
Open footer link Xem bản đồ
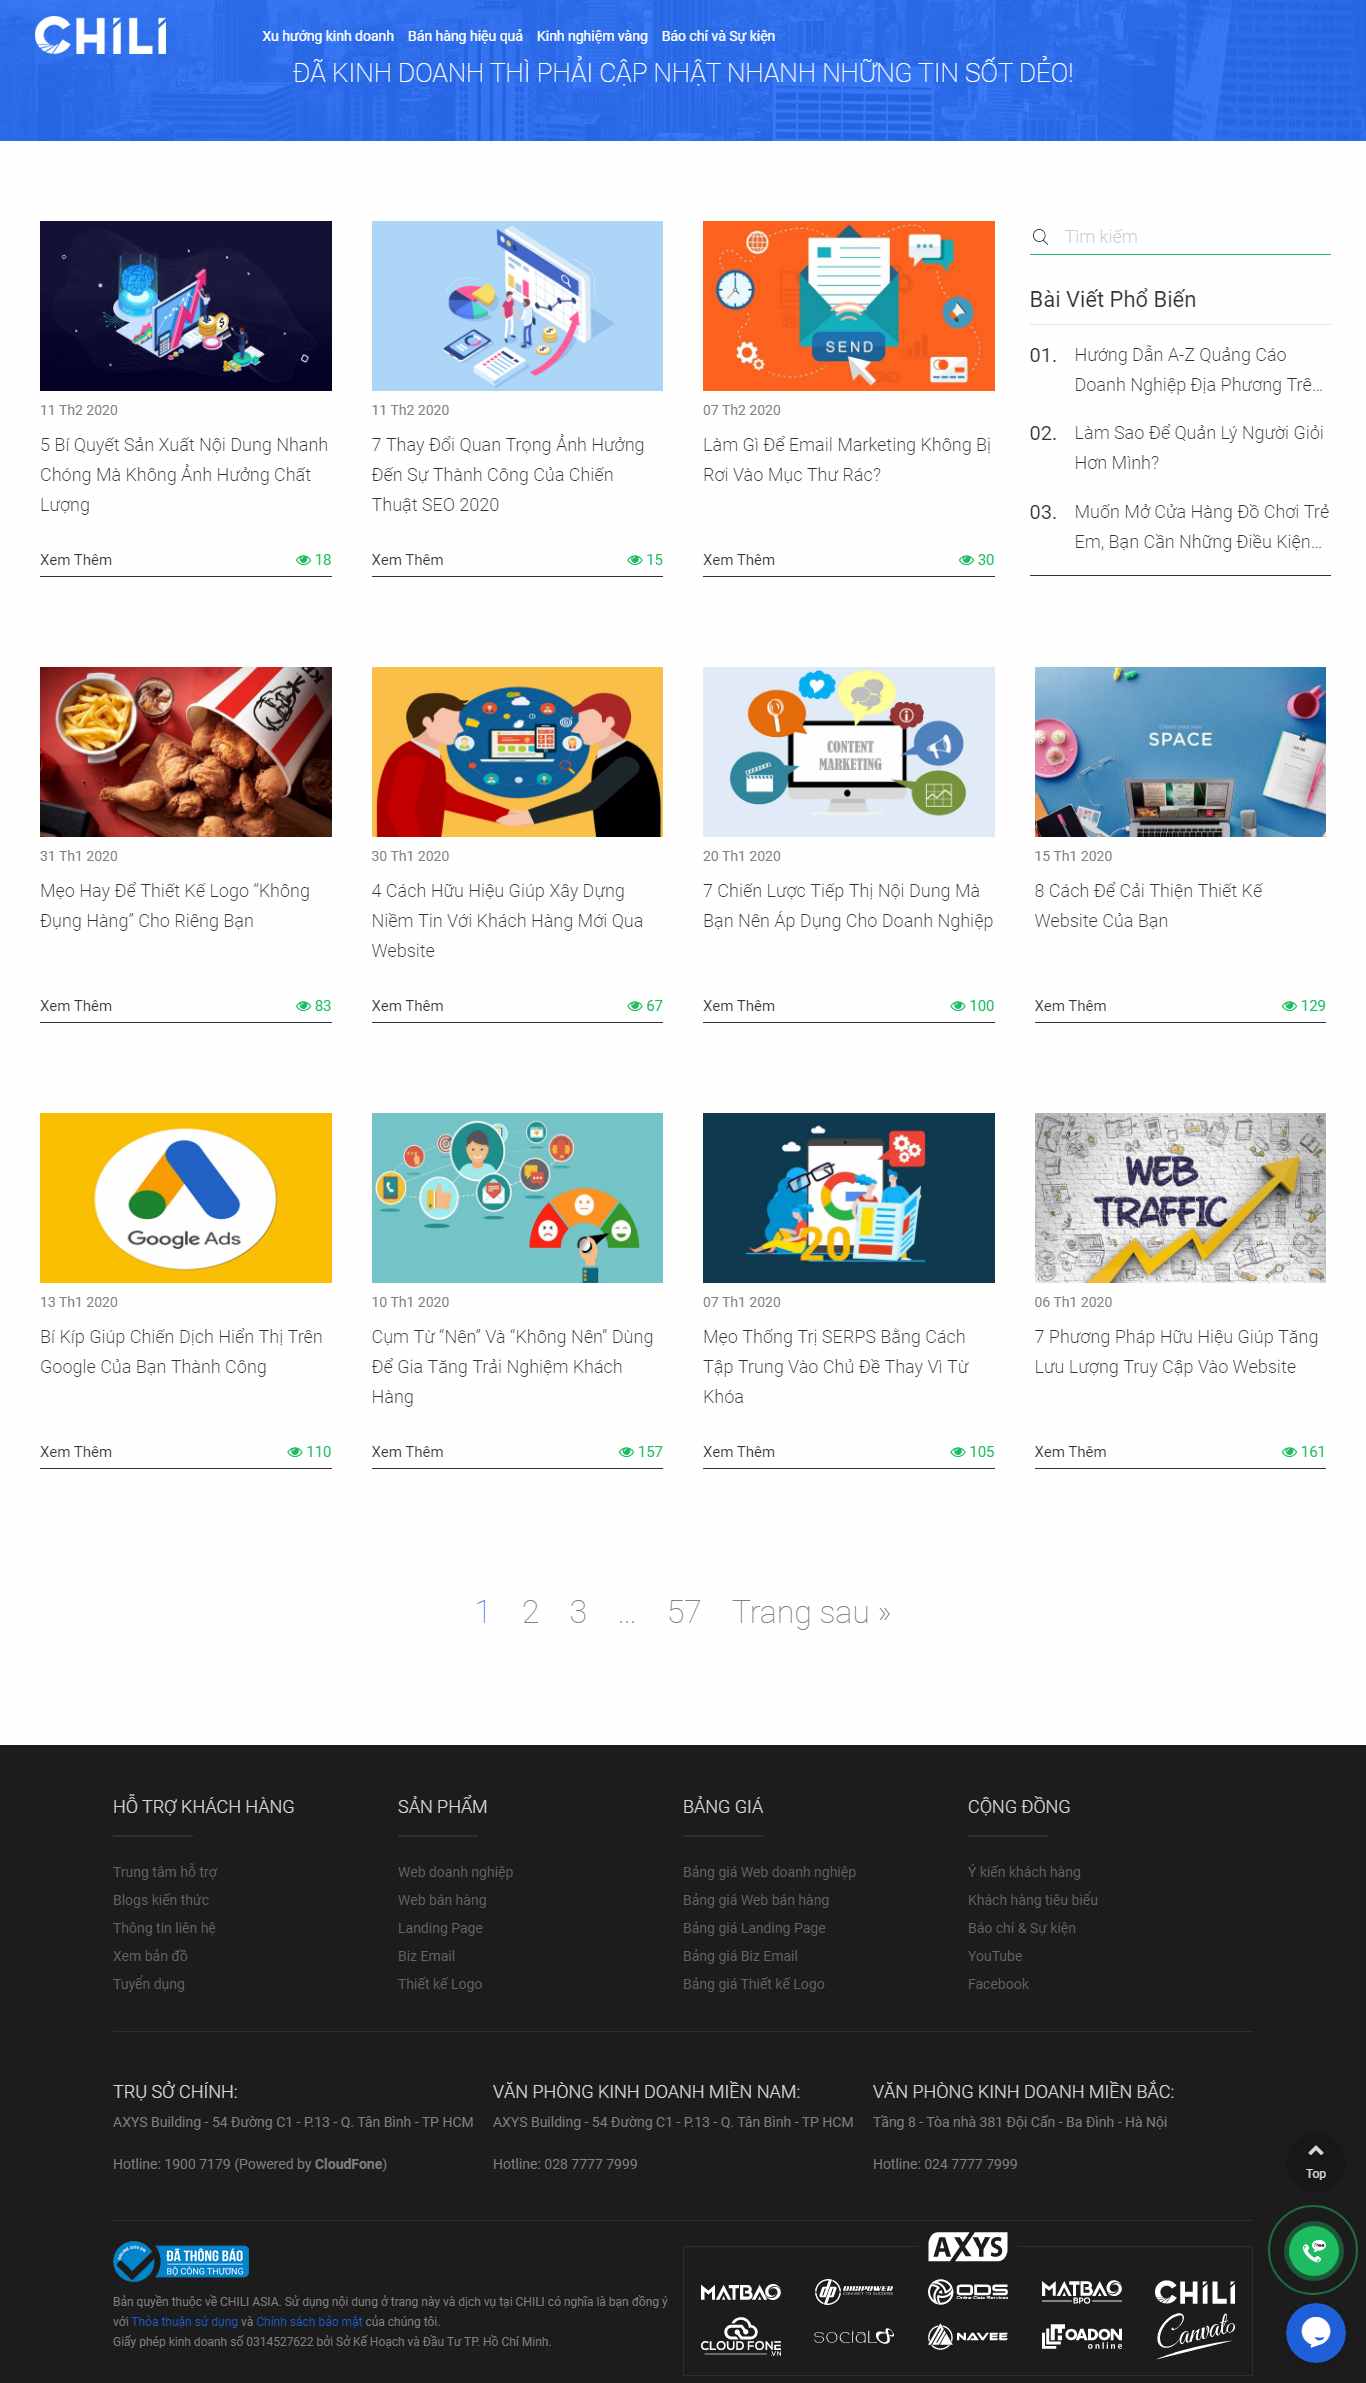point(150,1956)
